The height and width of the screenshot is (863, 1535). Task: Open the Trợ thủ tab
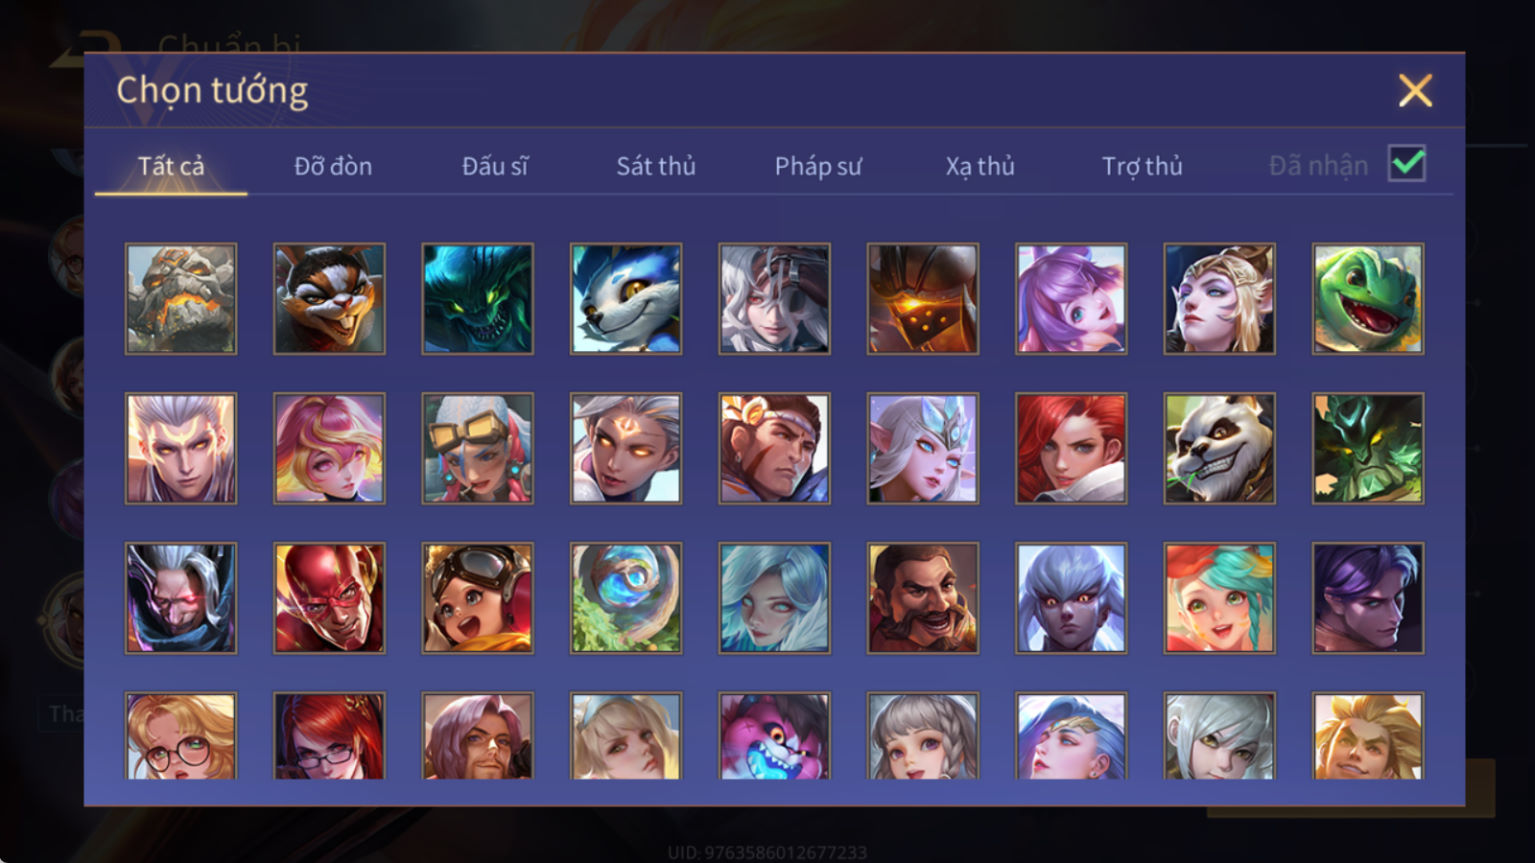click(1142, 166)
